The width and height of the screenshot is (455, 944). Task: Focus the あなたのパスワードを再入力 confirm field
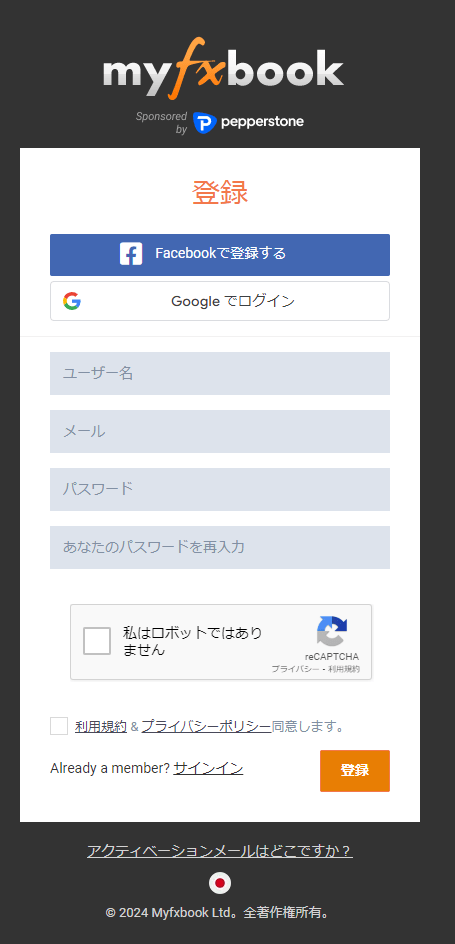pyautogui.click(x=220, y=547)
